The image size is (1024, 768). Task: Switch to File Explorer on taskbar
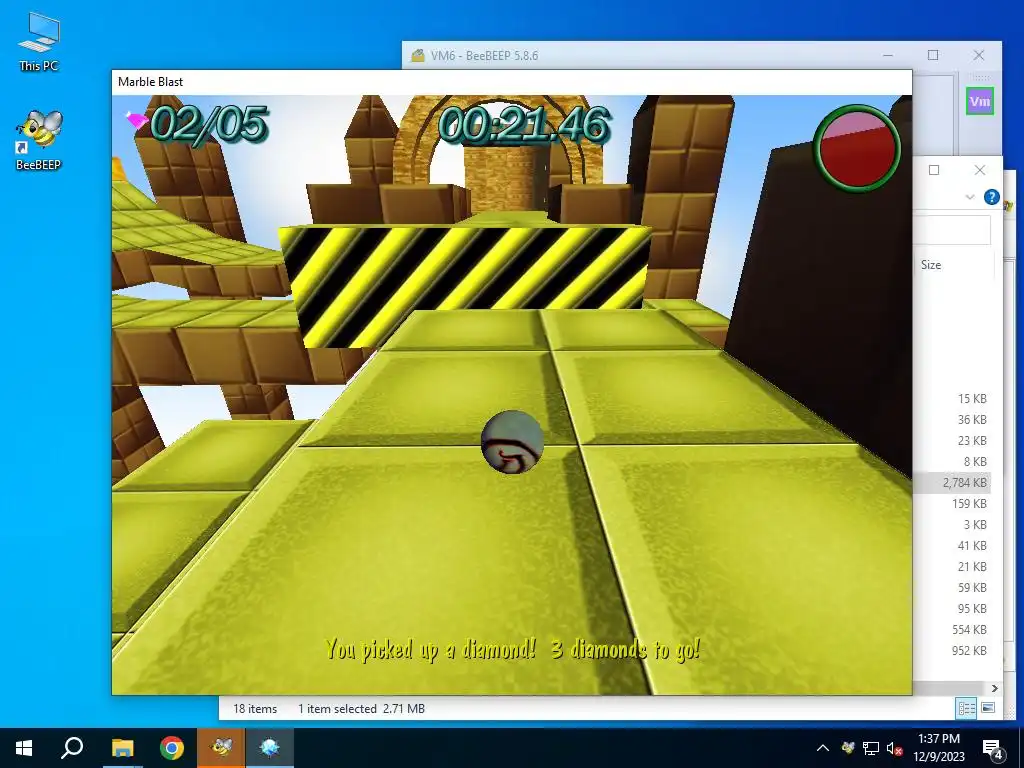coord(122,748)
